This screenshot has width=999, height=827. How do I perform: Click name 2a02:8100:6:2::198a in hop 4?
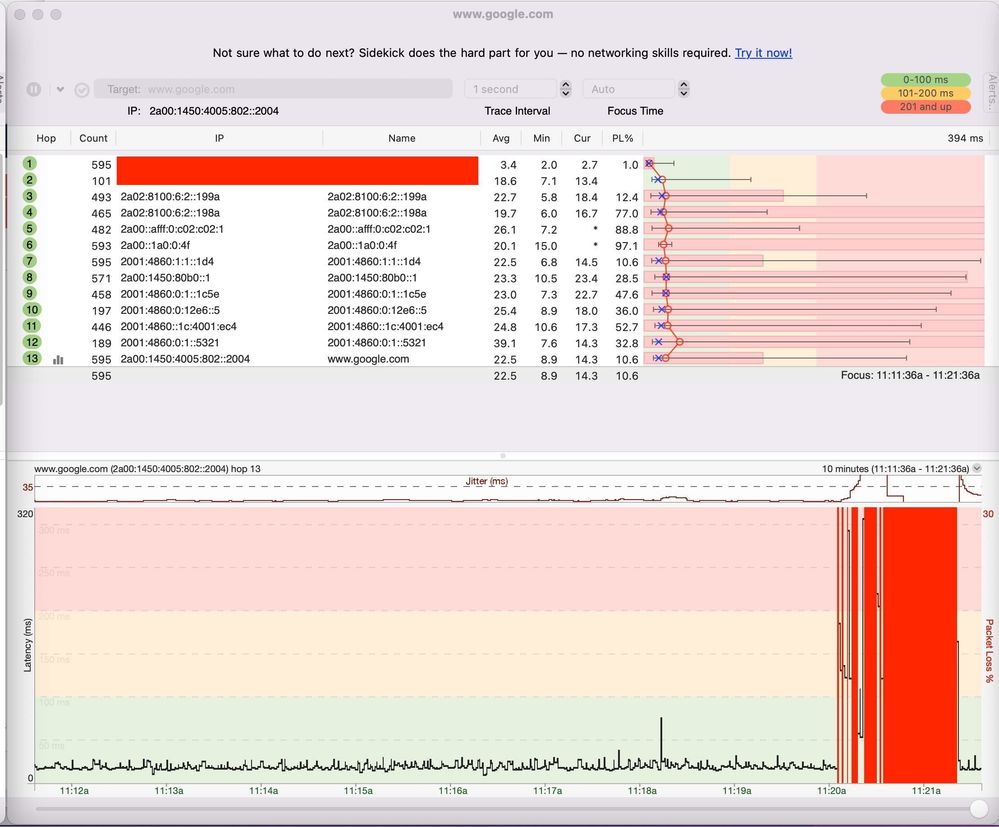(x=377, y=213)
